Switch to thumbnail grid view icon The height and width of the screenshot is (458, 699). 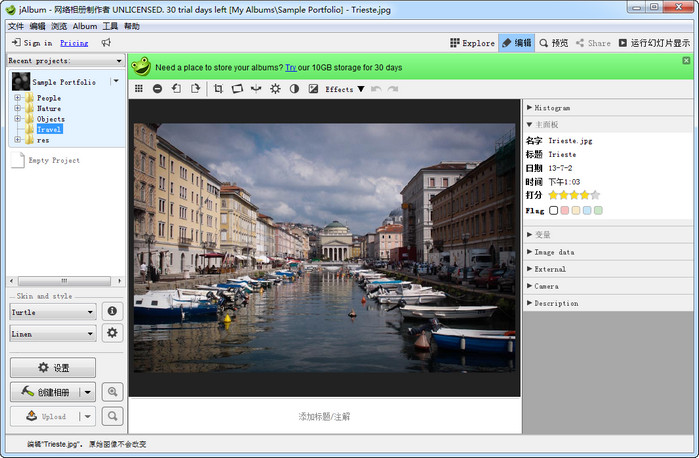pyautogui.click(x=139, y=89)
